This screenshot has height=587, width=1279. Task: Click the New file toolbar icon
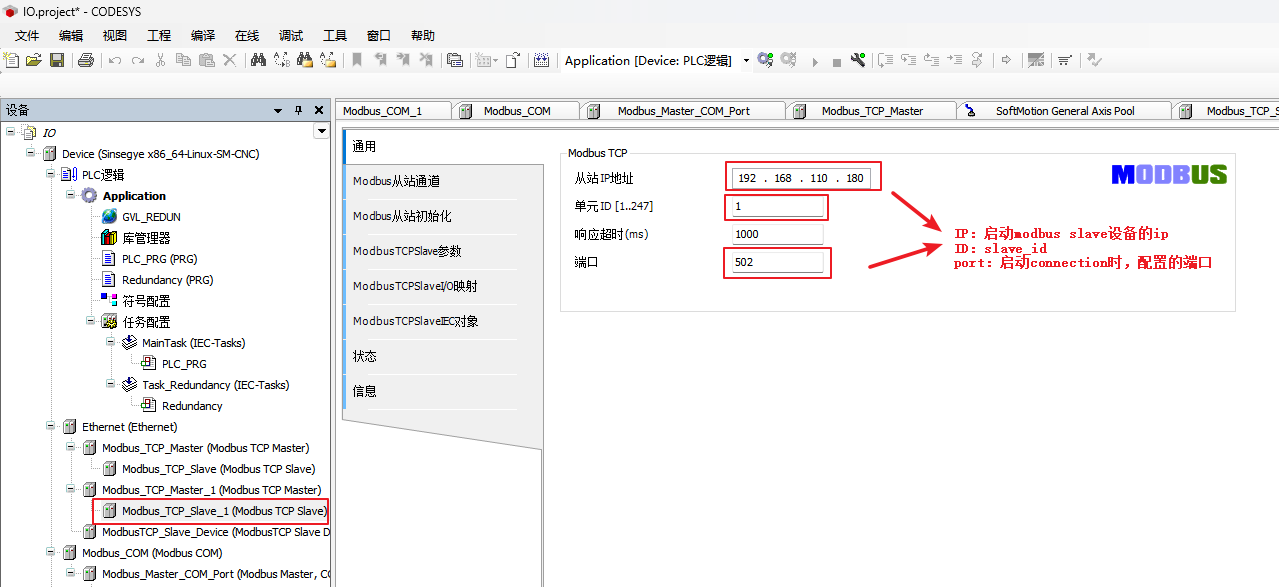[x=12, y=61]
